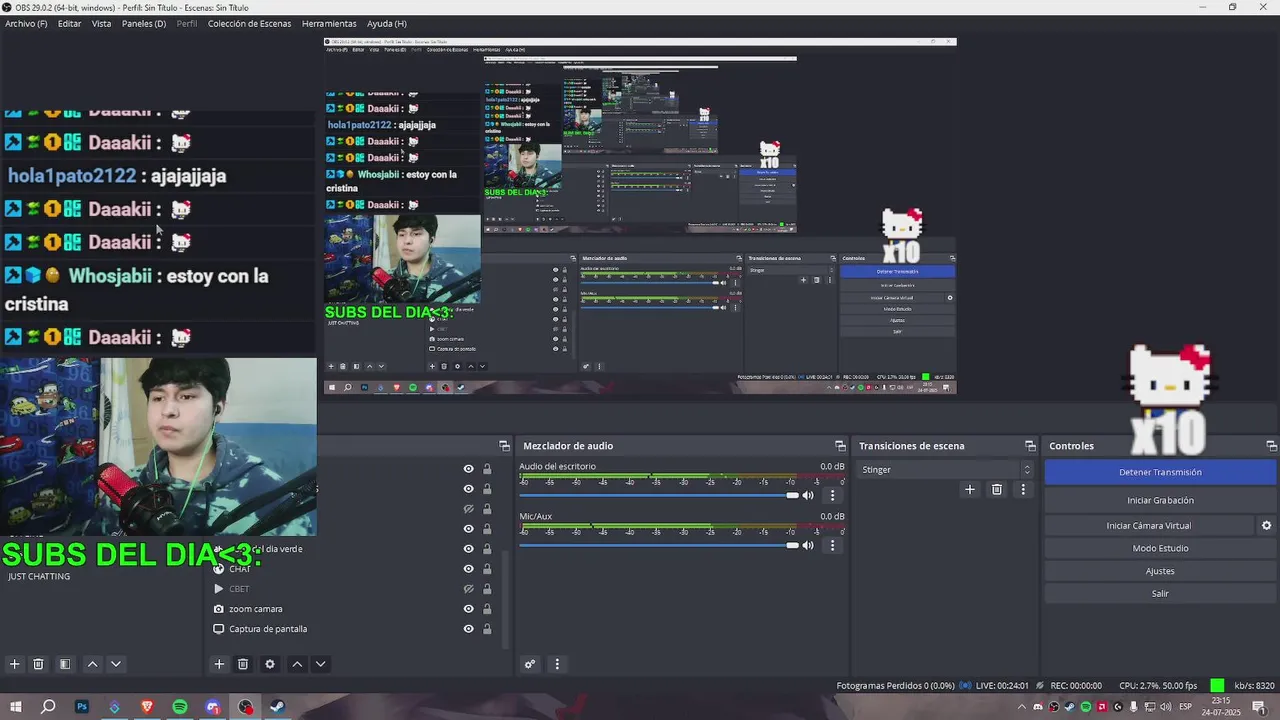Toggle lock on the zoom camara source
1280x720 pixels.
(487, 609)
